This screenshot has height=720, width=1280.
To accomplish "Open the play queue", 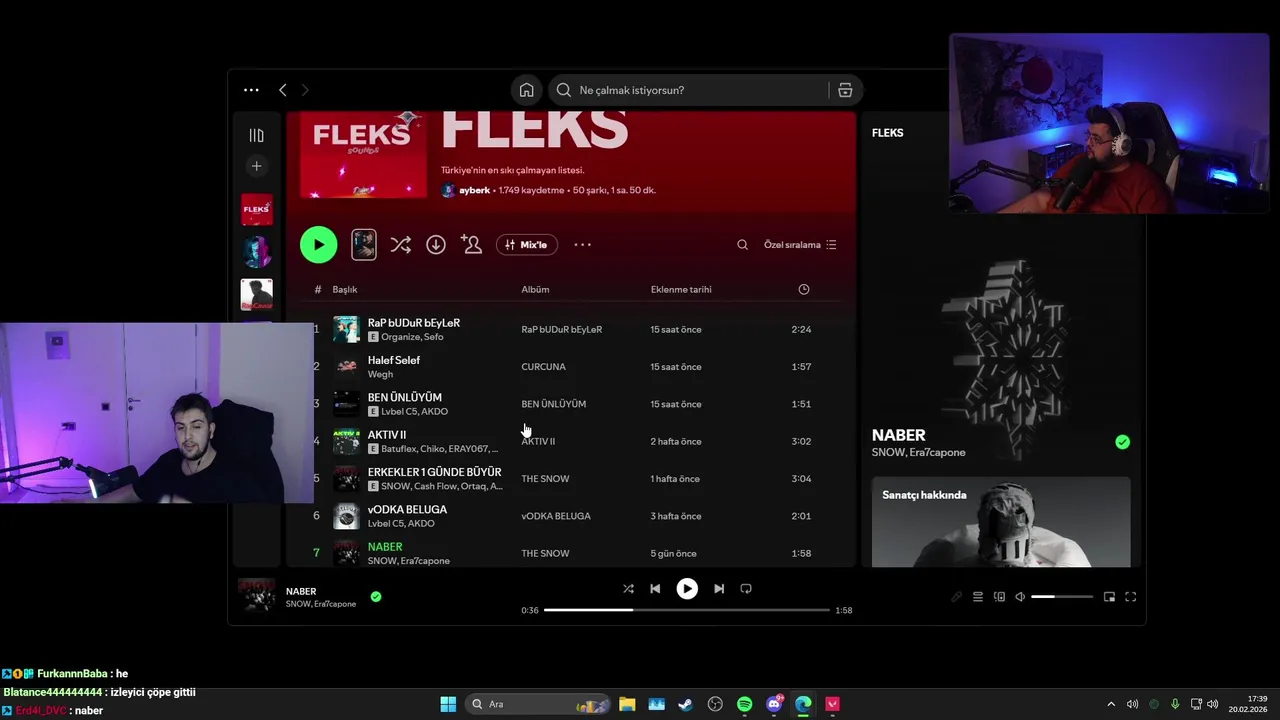I will coord(978,597).
